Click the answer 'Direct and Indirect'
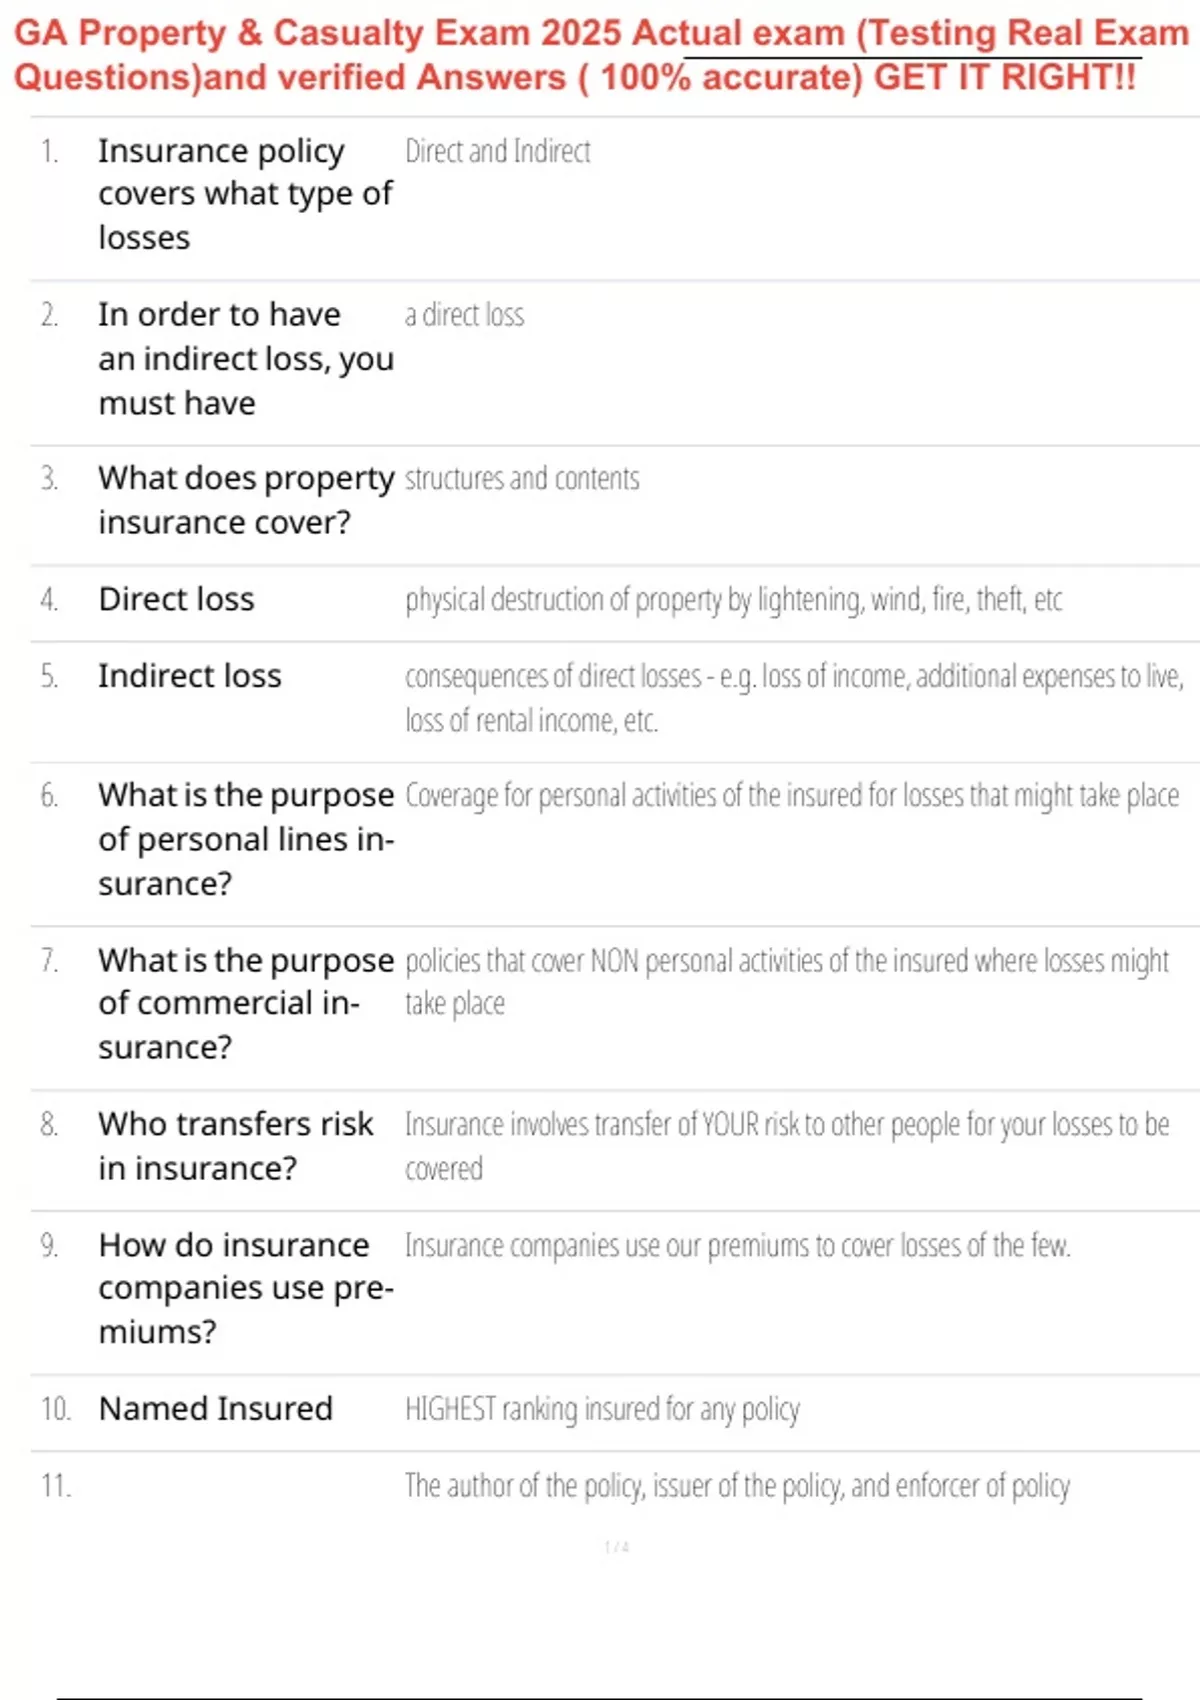 click(x=497, y=151)
